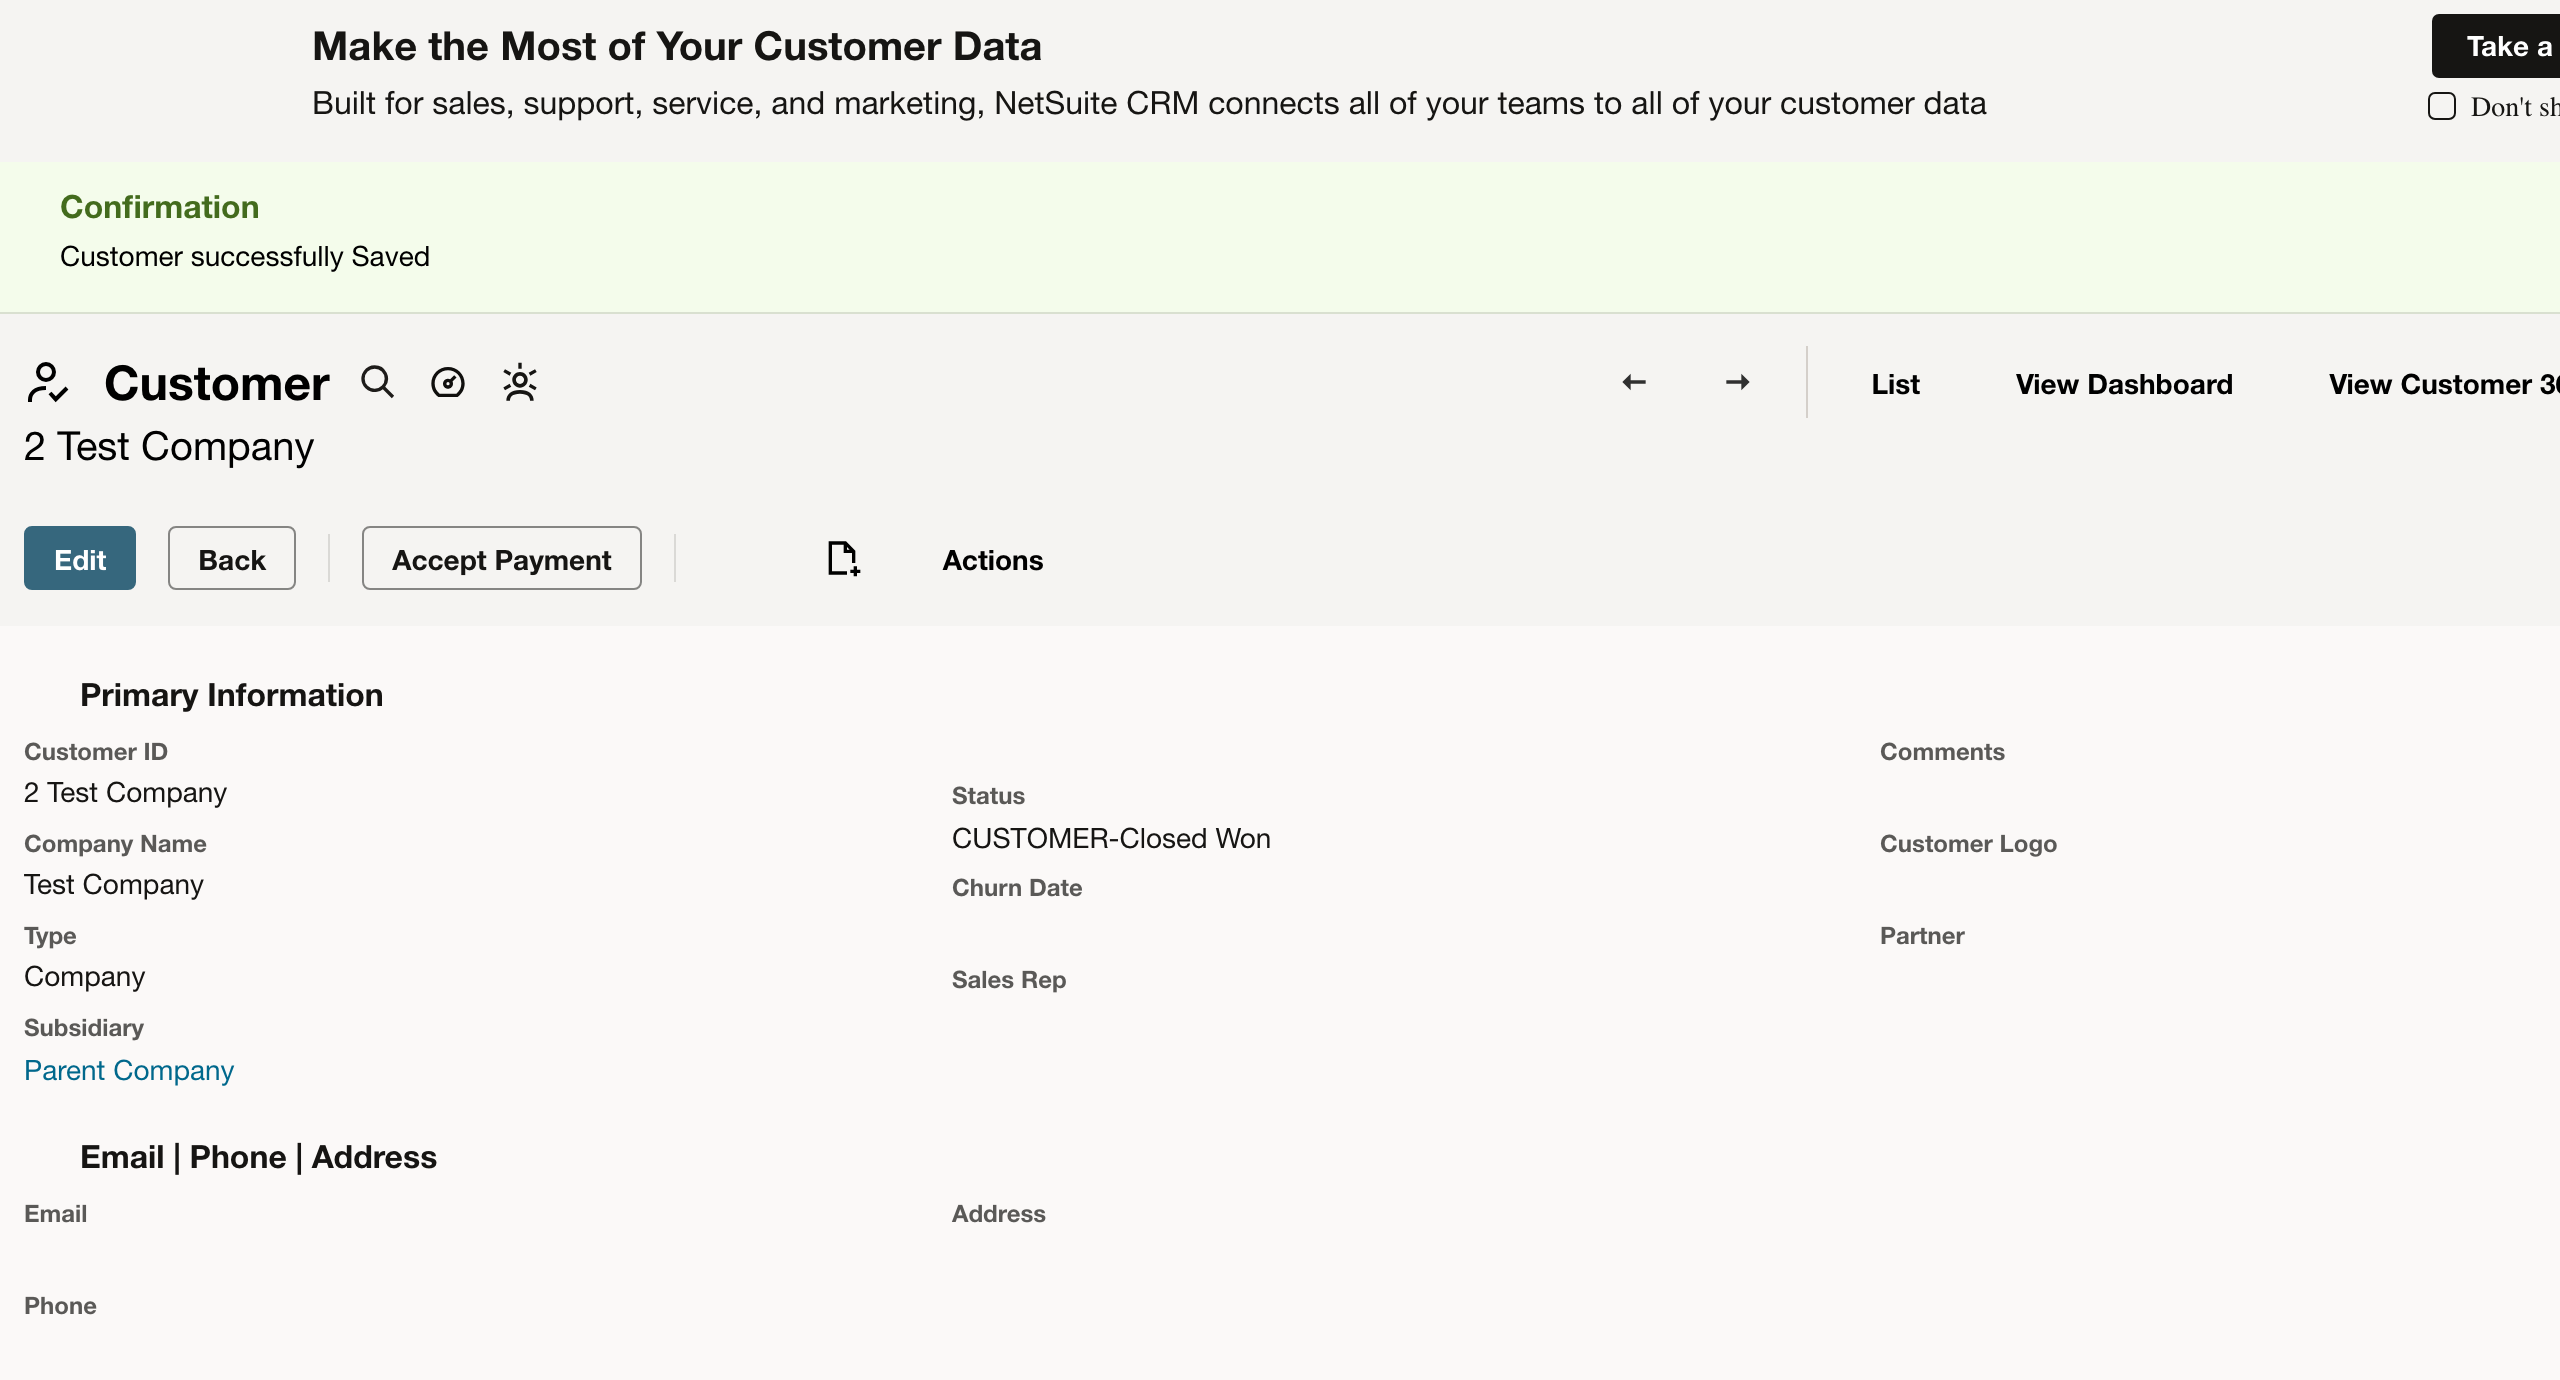Click the Take a tour button

tap(2496, 46)
